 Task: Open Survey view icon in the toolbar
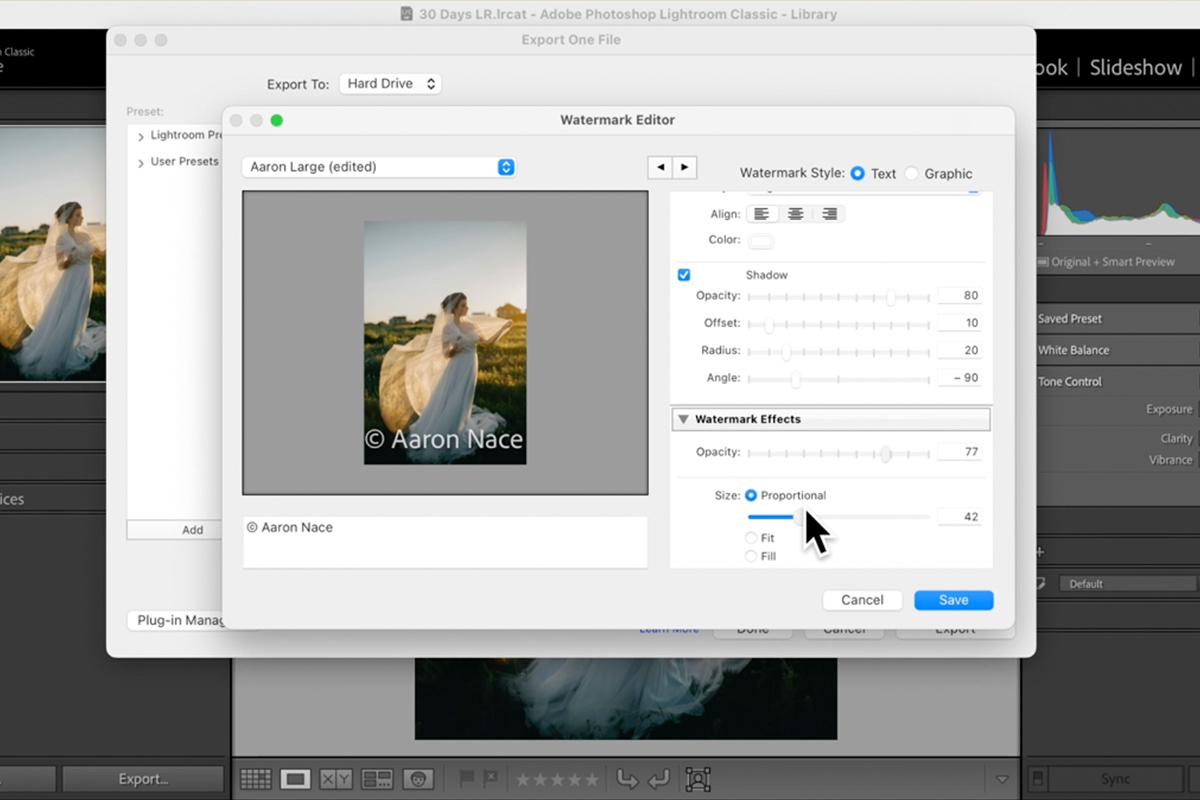(377, 779)
